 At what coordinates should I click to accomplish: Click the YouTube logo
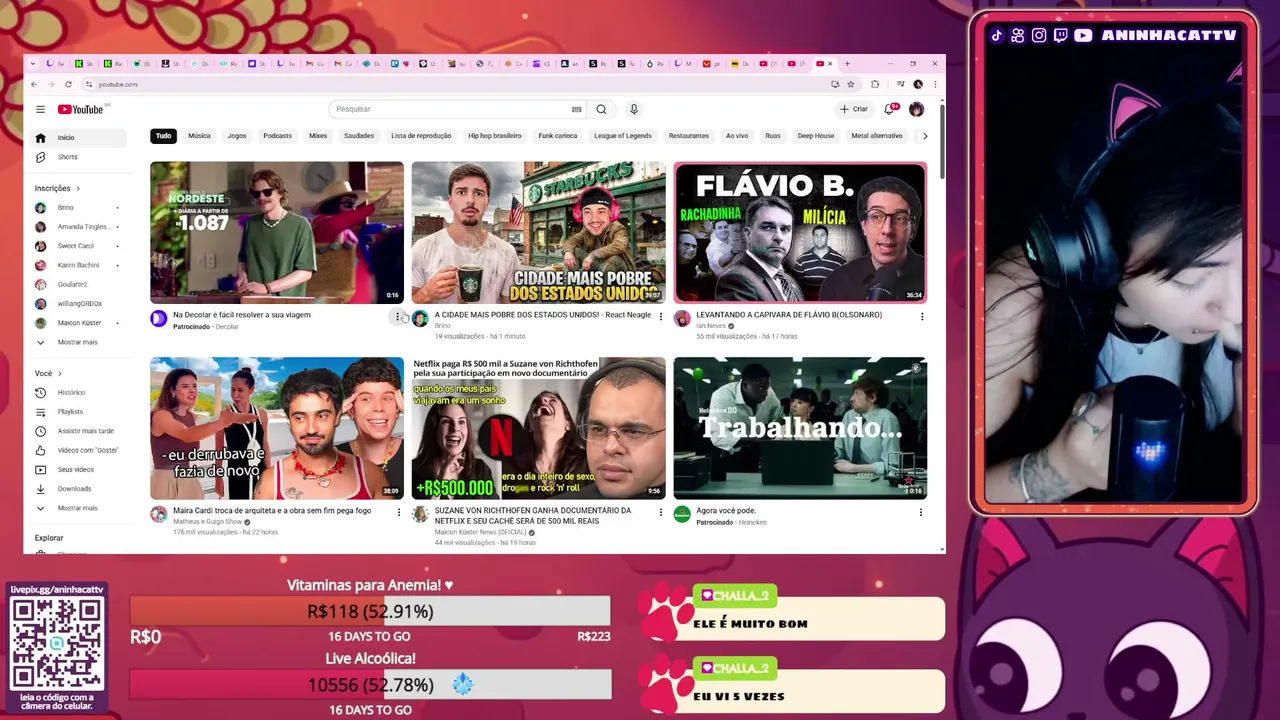pos(81,109)
